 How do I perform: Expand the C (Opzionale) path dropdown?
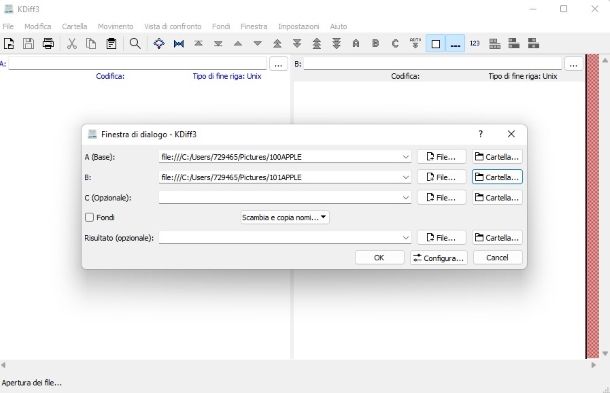405,198
